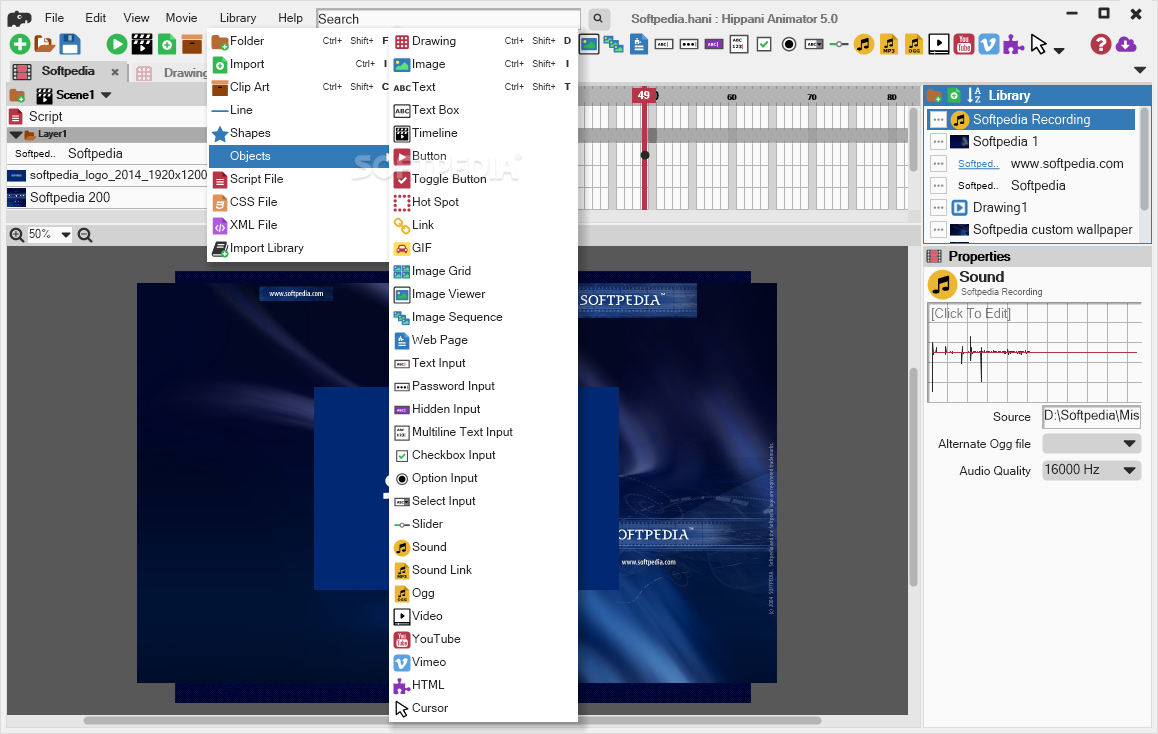Open the File menu
Viewport: 1158px width, 734px height.
click(54, 18)
